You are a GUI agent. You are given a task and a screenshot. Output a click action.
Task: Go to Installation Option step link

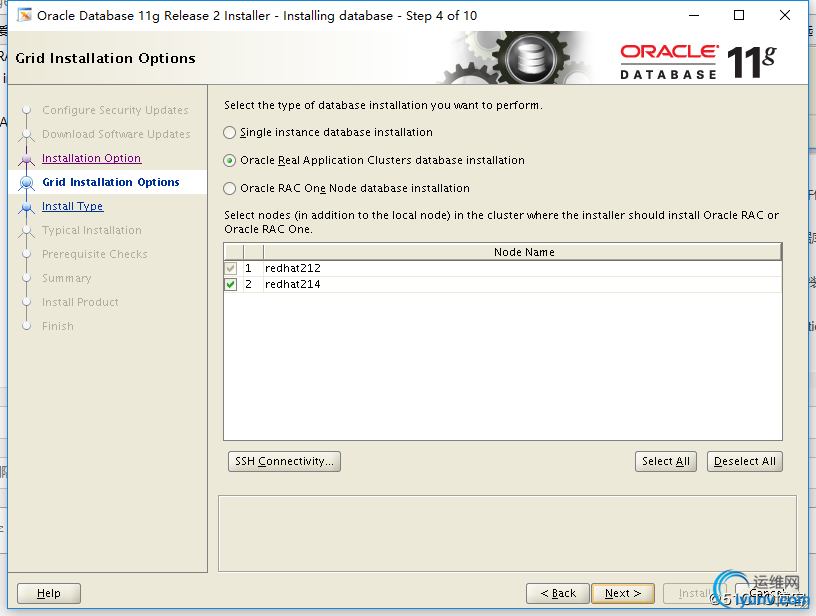click(x=92, y=158)
